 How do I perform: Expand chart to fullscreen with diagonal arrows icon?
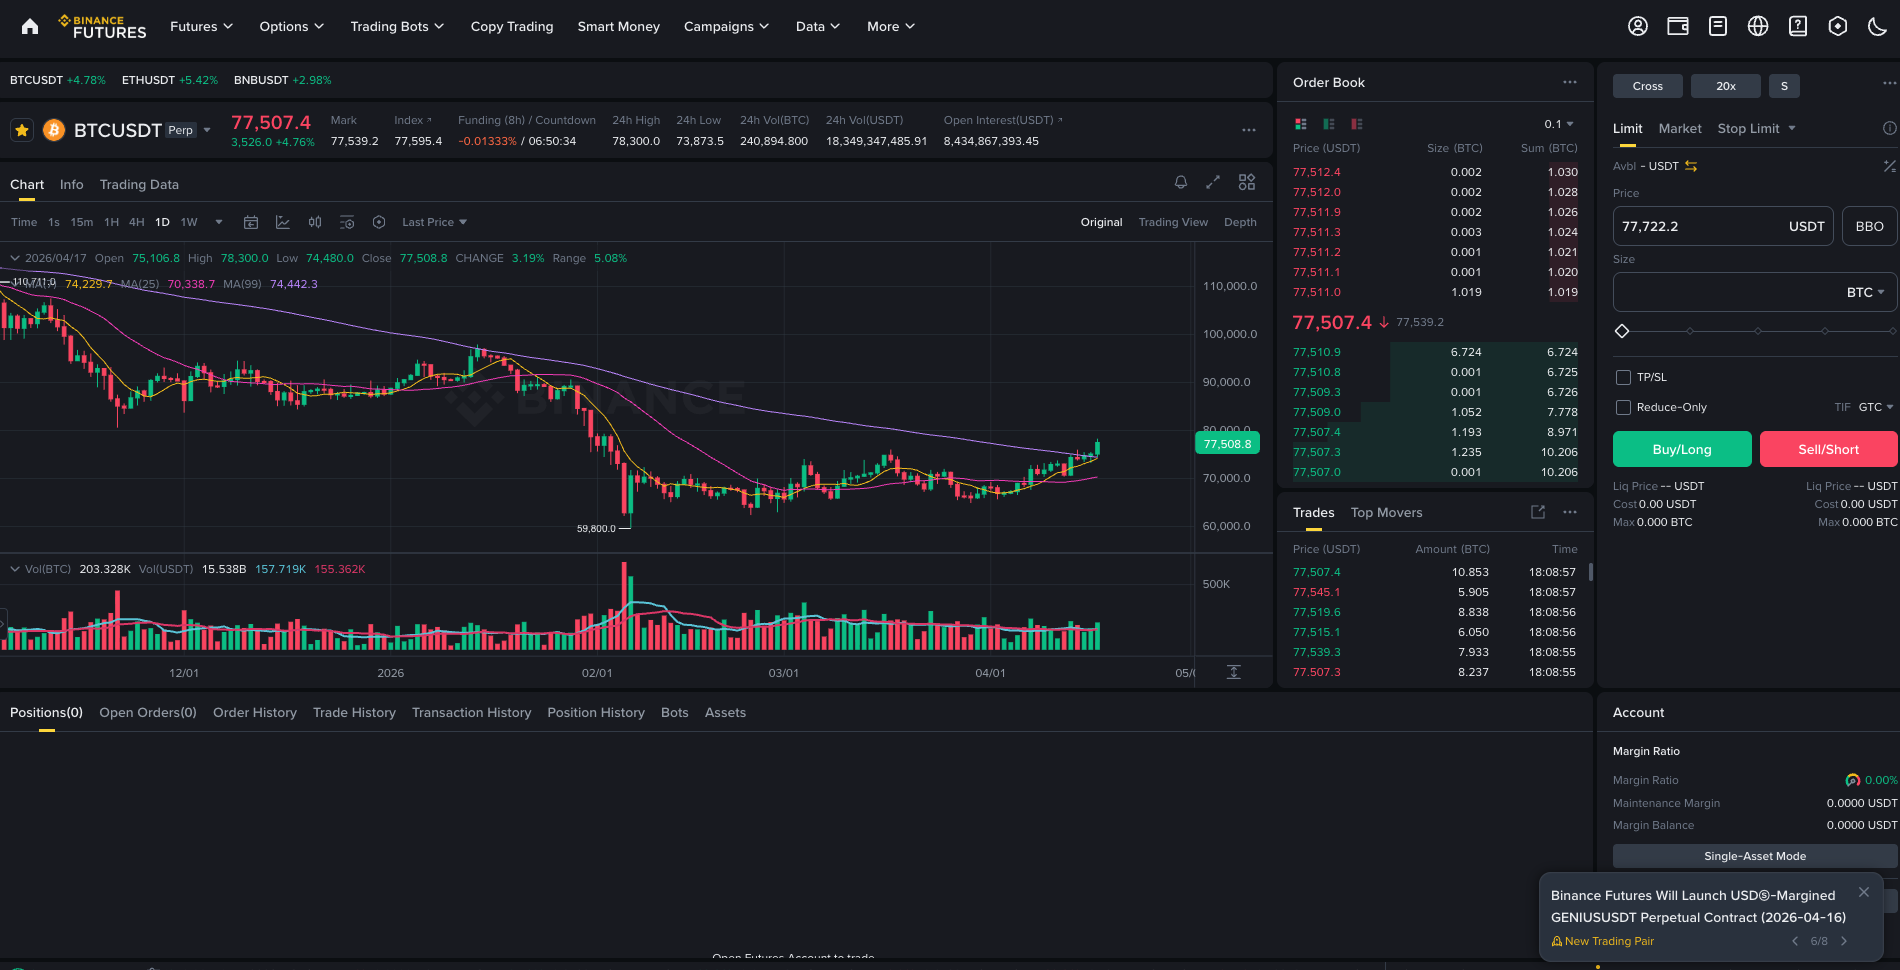pos(1213,182)
